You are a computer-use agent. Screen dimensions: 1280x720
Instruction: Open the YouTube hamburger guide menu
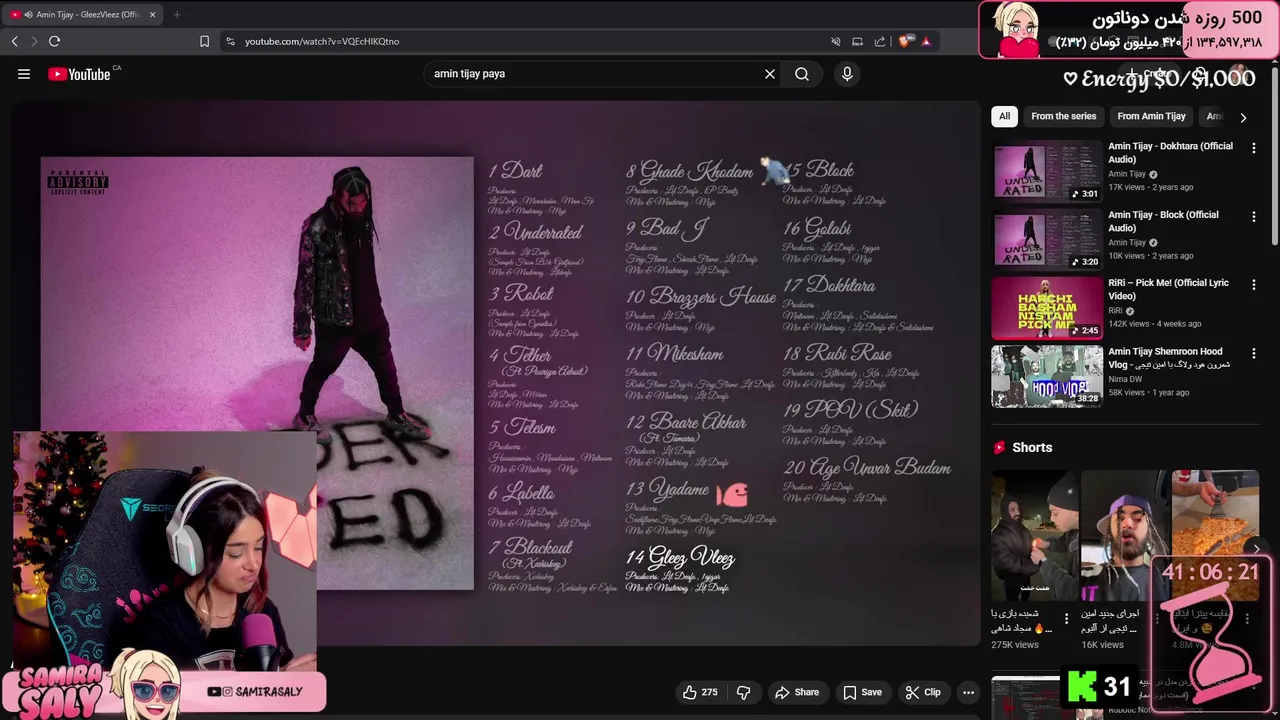24,74
